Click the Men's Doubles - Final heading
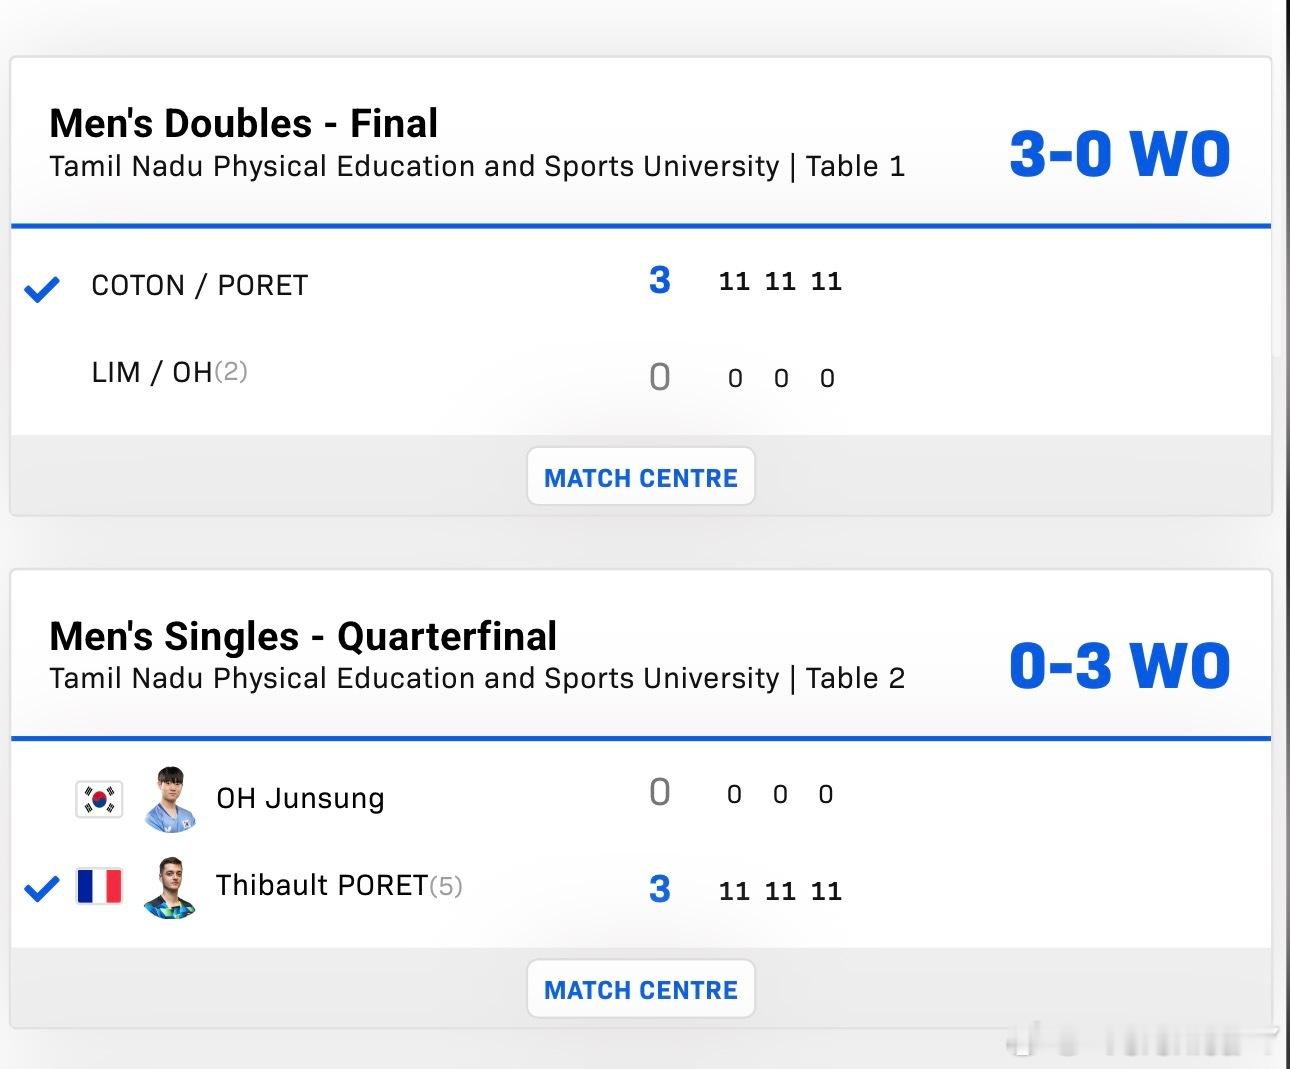Screen dimensions: 1290x1069 [x=243, y=123]
